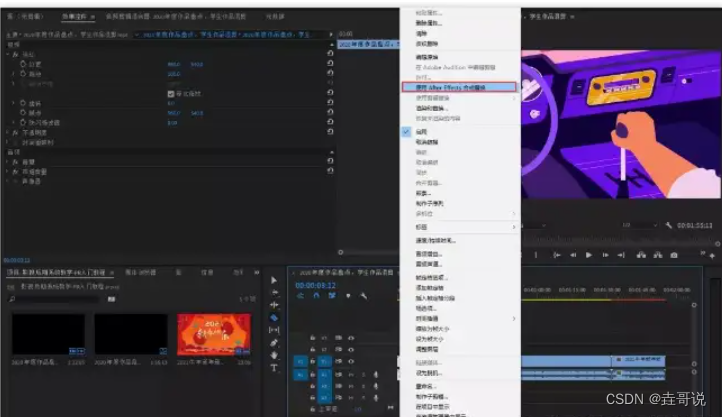Click the timeline Add Marker icon
The height and width of the screenshot is (417, 722).
click(348, 296)
